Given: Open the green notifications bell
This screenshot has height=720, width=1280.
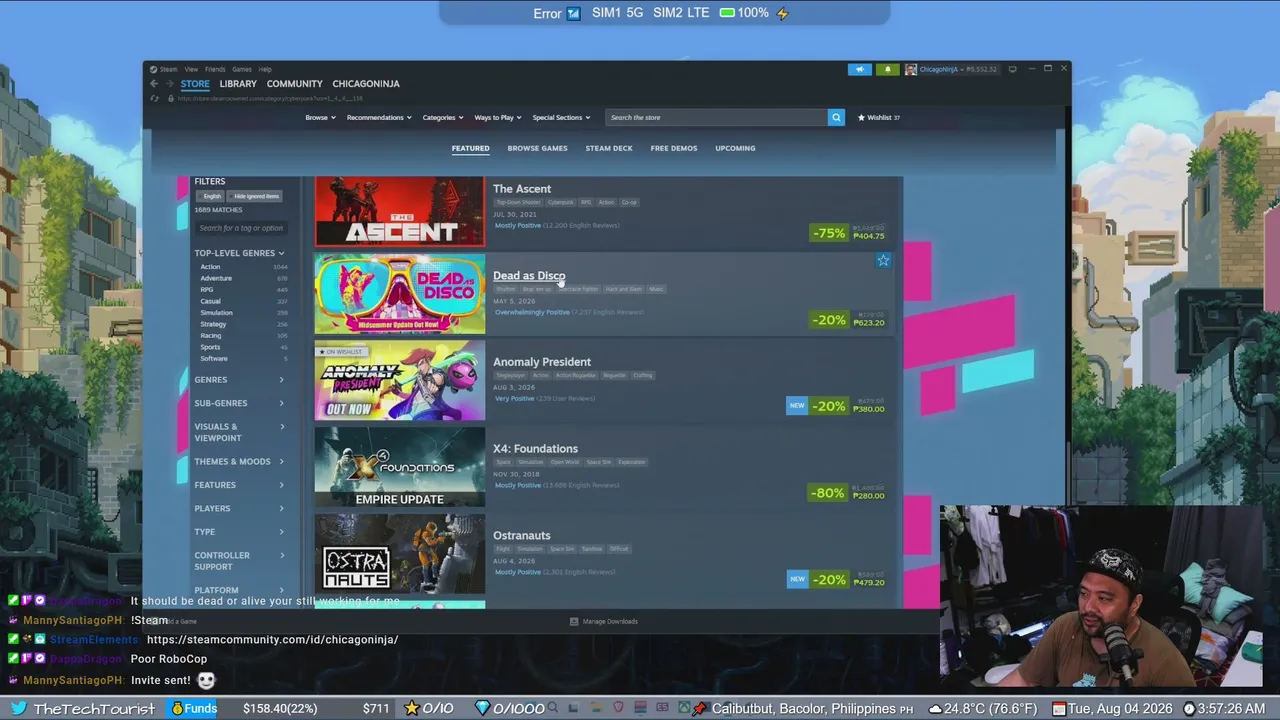Looking at the screenshot, I should (x=887, y=69).
